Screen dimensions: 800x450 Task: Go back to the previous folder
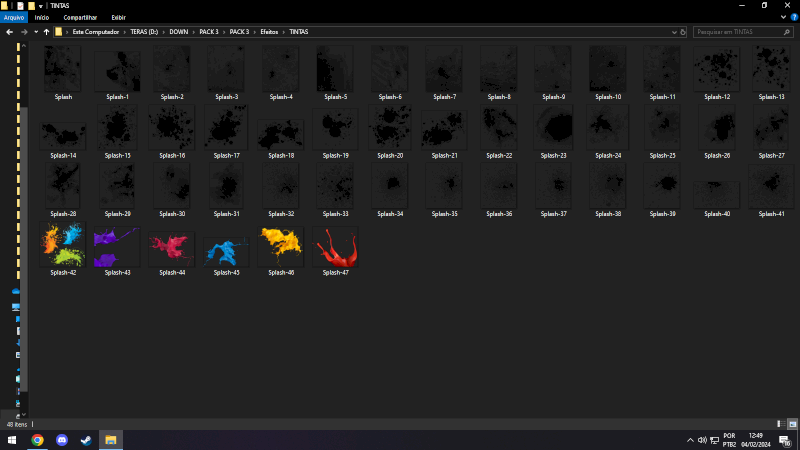(x=9, y=32)
